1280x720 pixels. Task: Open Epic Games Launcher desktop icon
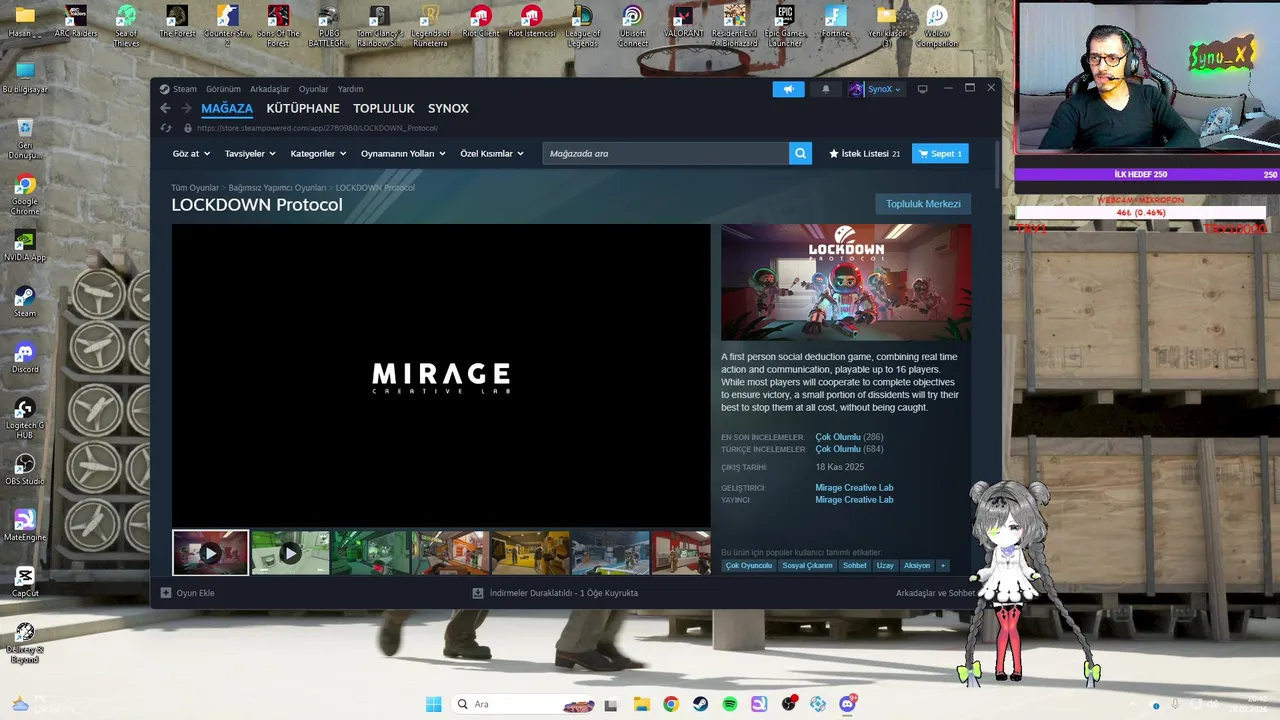pos(785,26)
